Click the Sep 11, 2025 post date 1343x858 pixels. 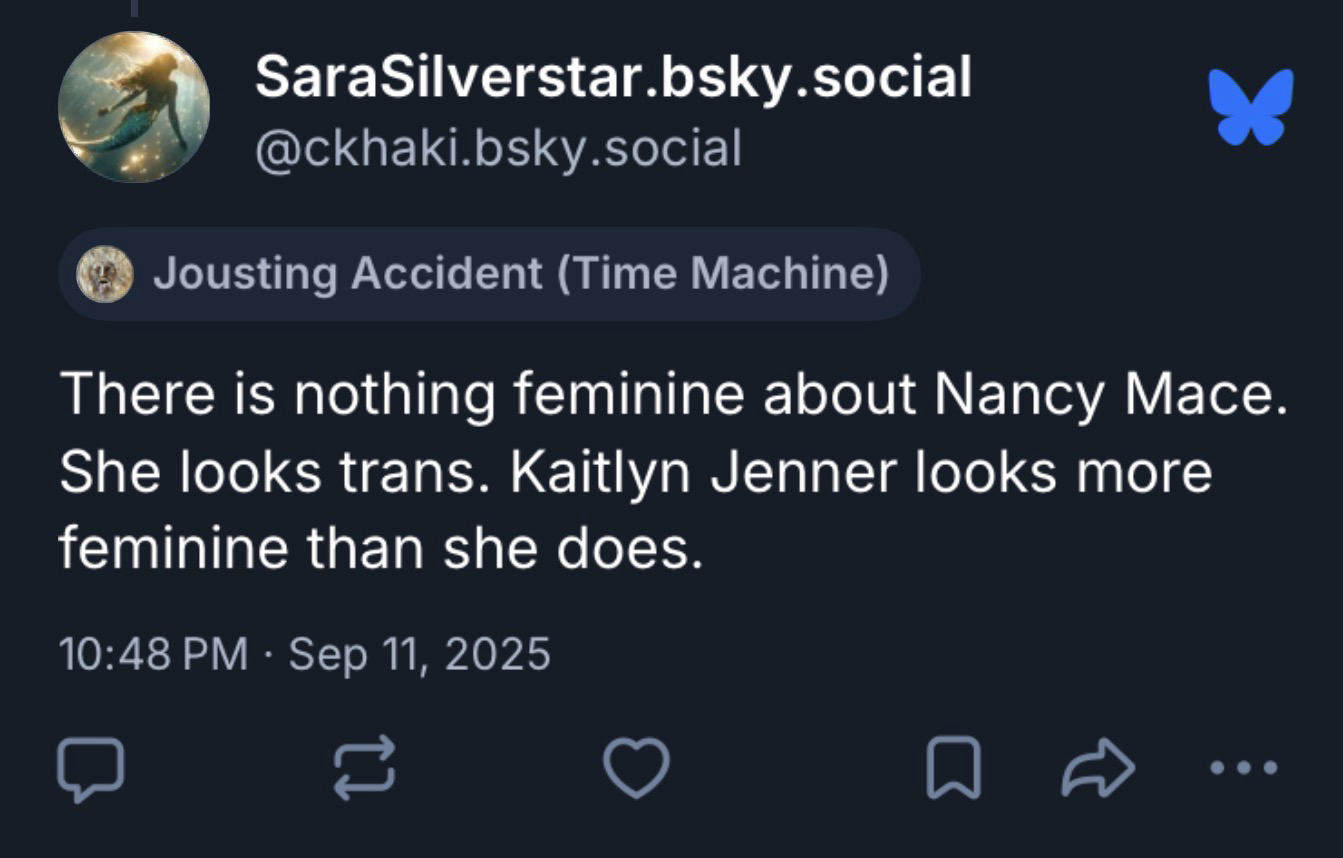point(419,654)
